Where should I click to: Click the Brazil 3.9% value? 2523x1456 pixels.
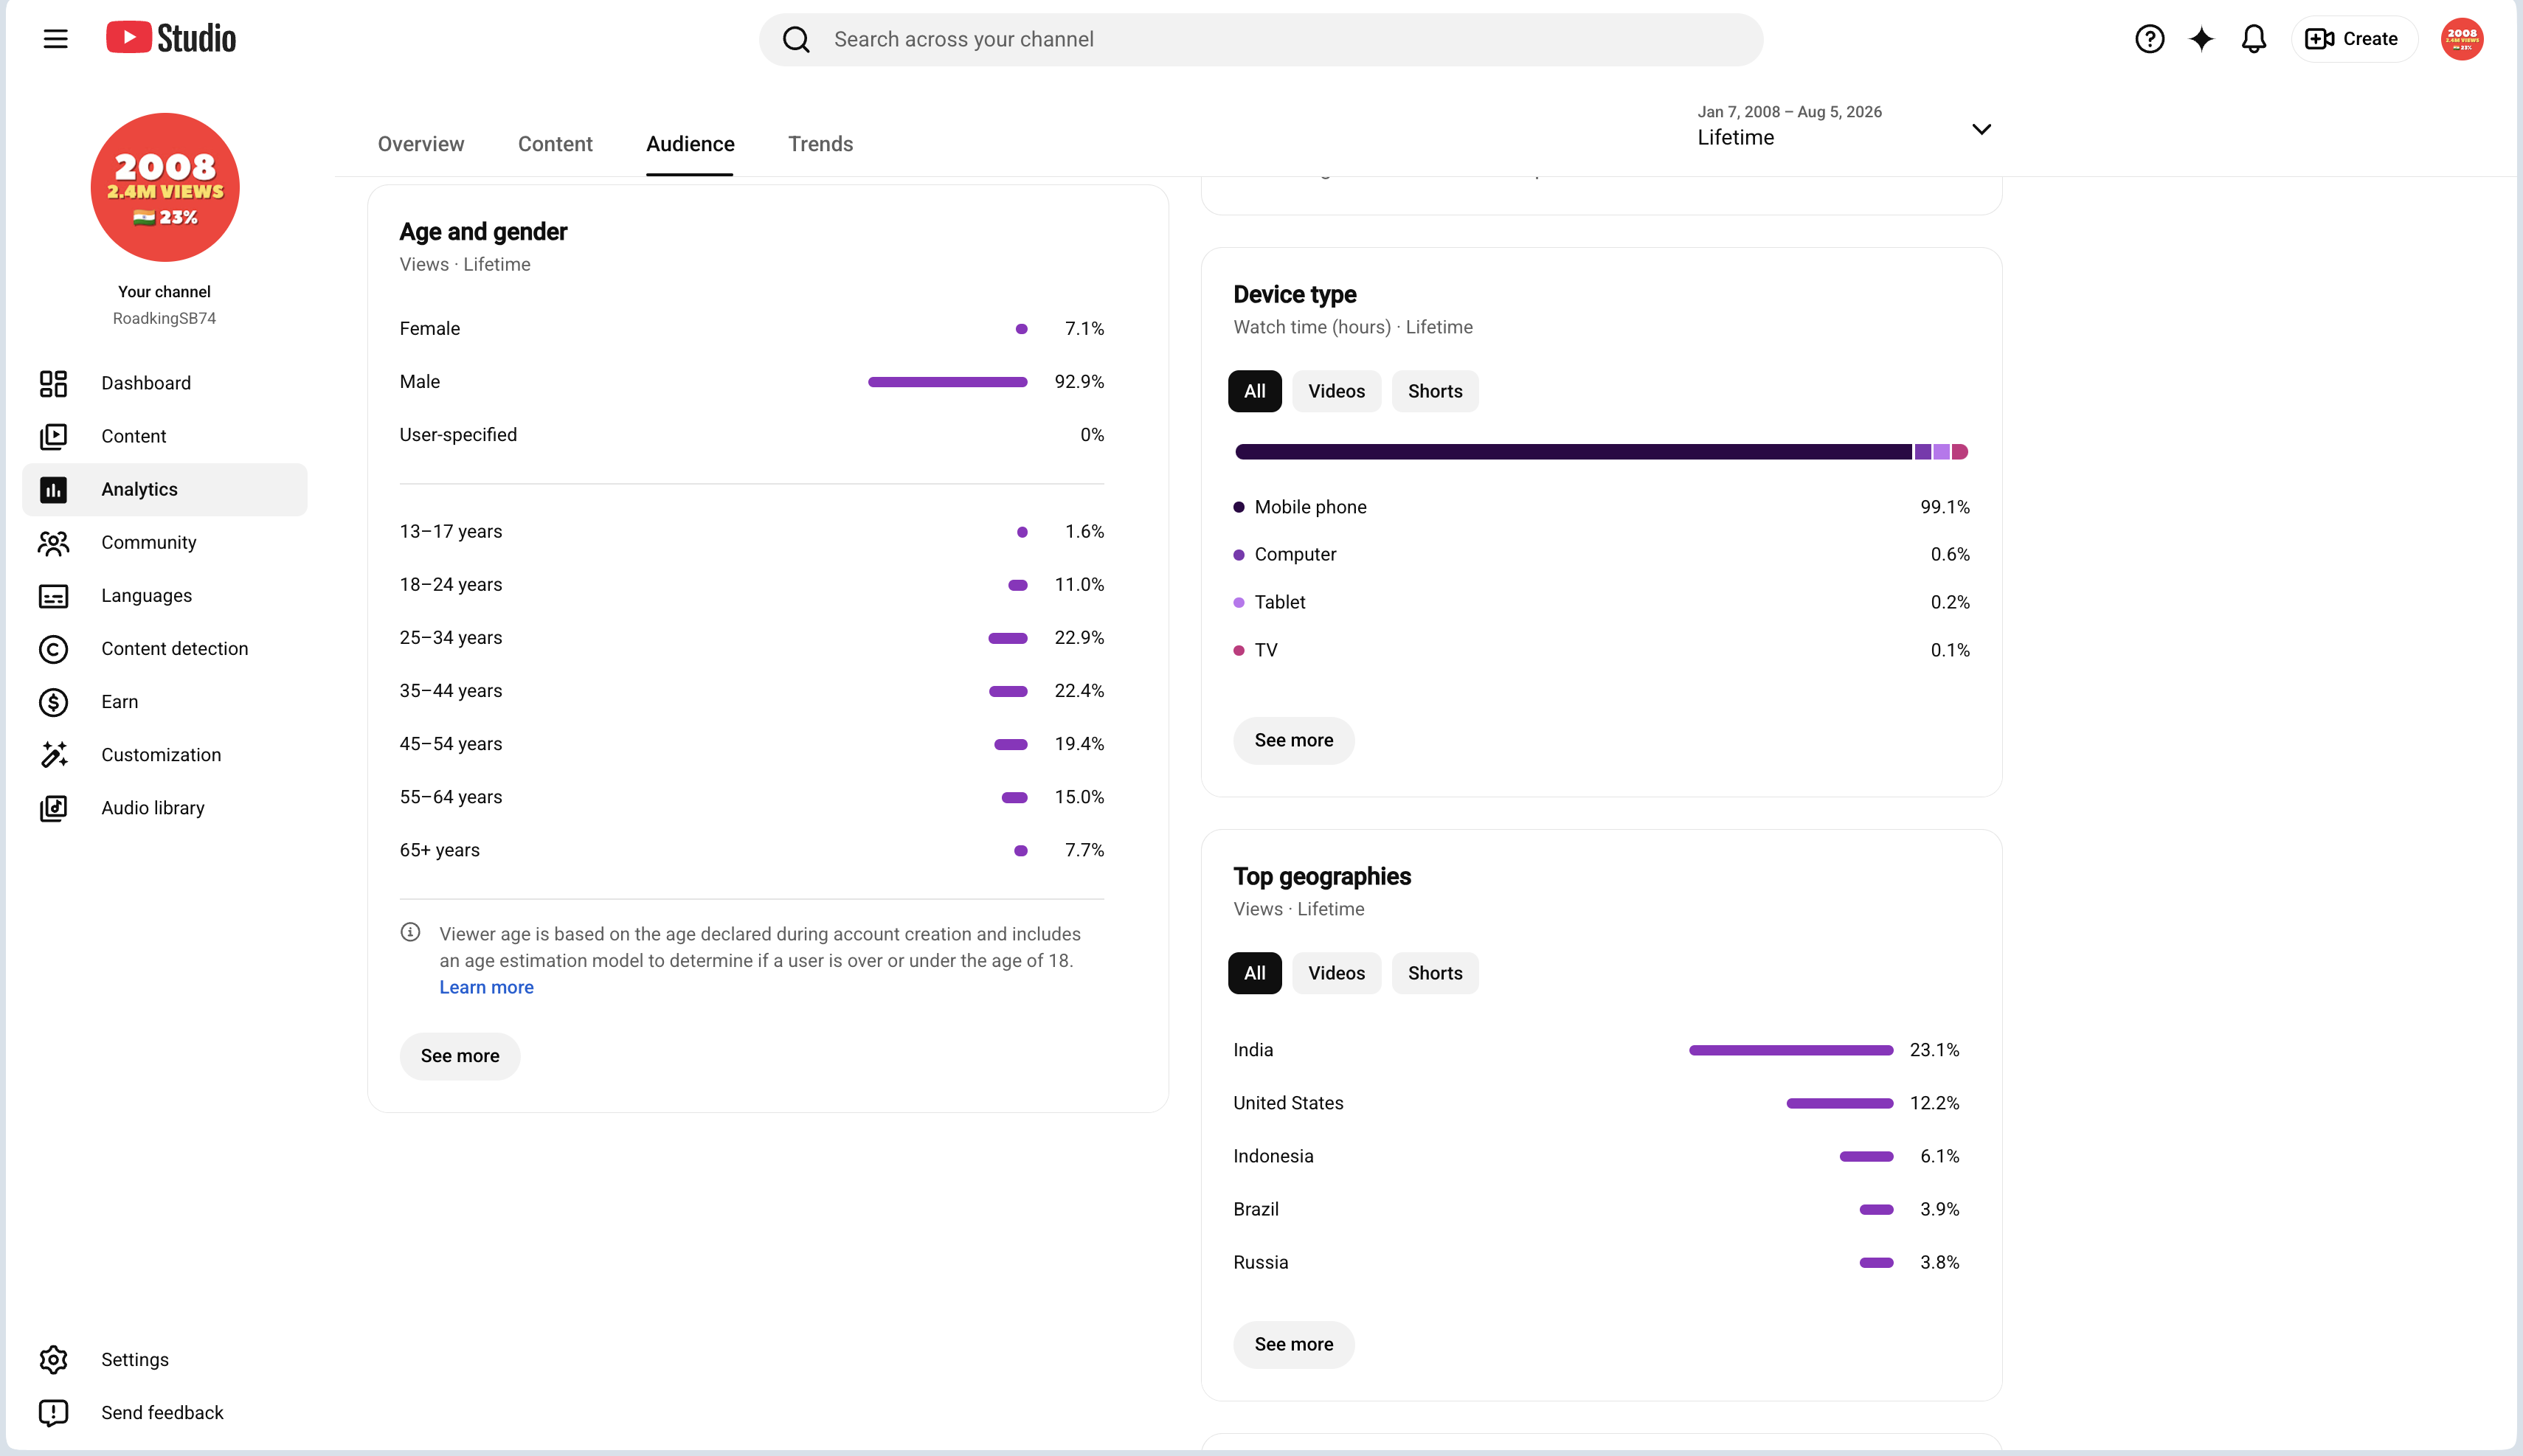tap(1939, 1209)
